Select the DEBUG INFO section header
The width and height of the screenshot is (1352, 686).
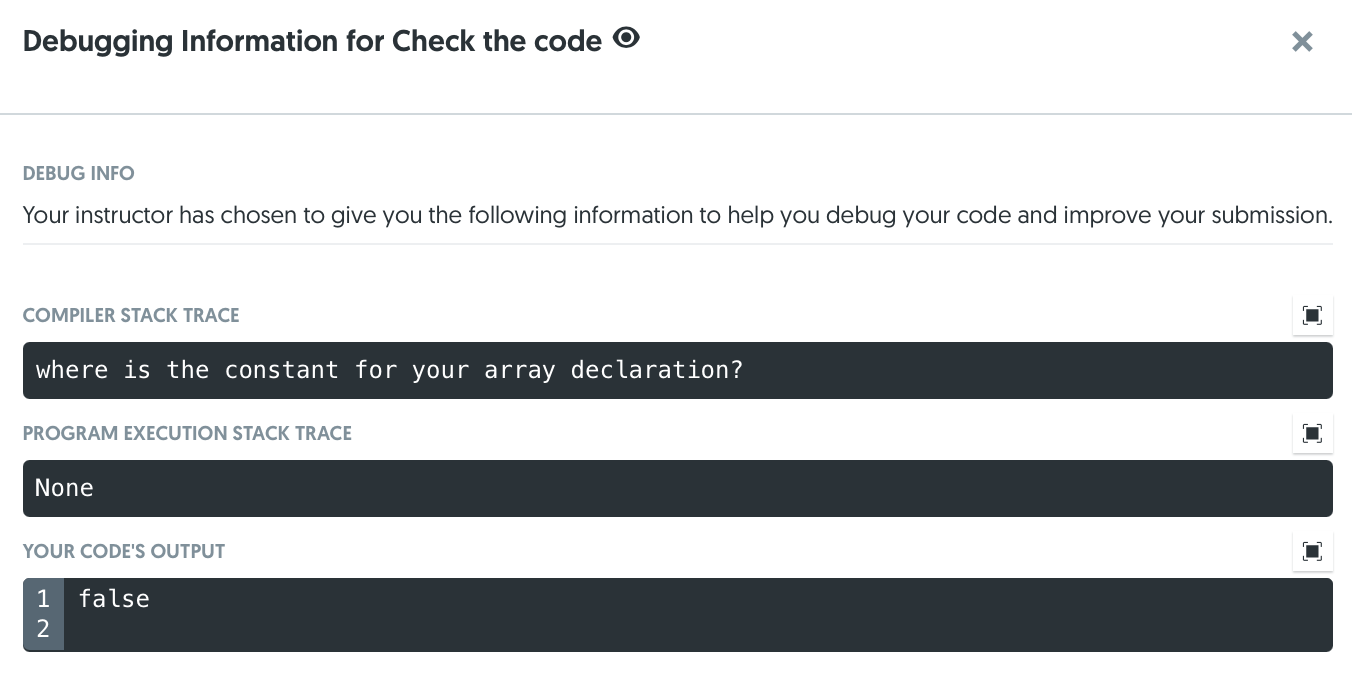pyautogui.click(x=78, y=173)
